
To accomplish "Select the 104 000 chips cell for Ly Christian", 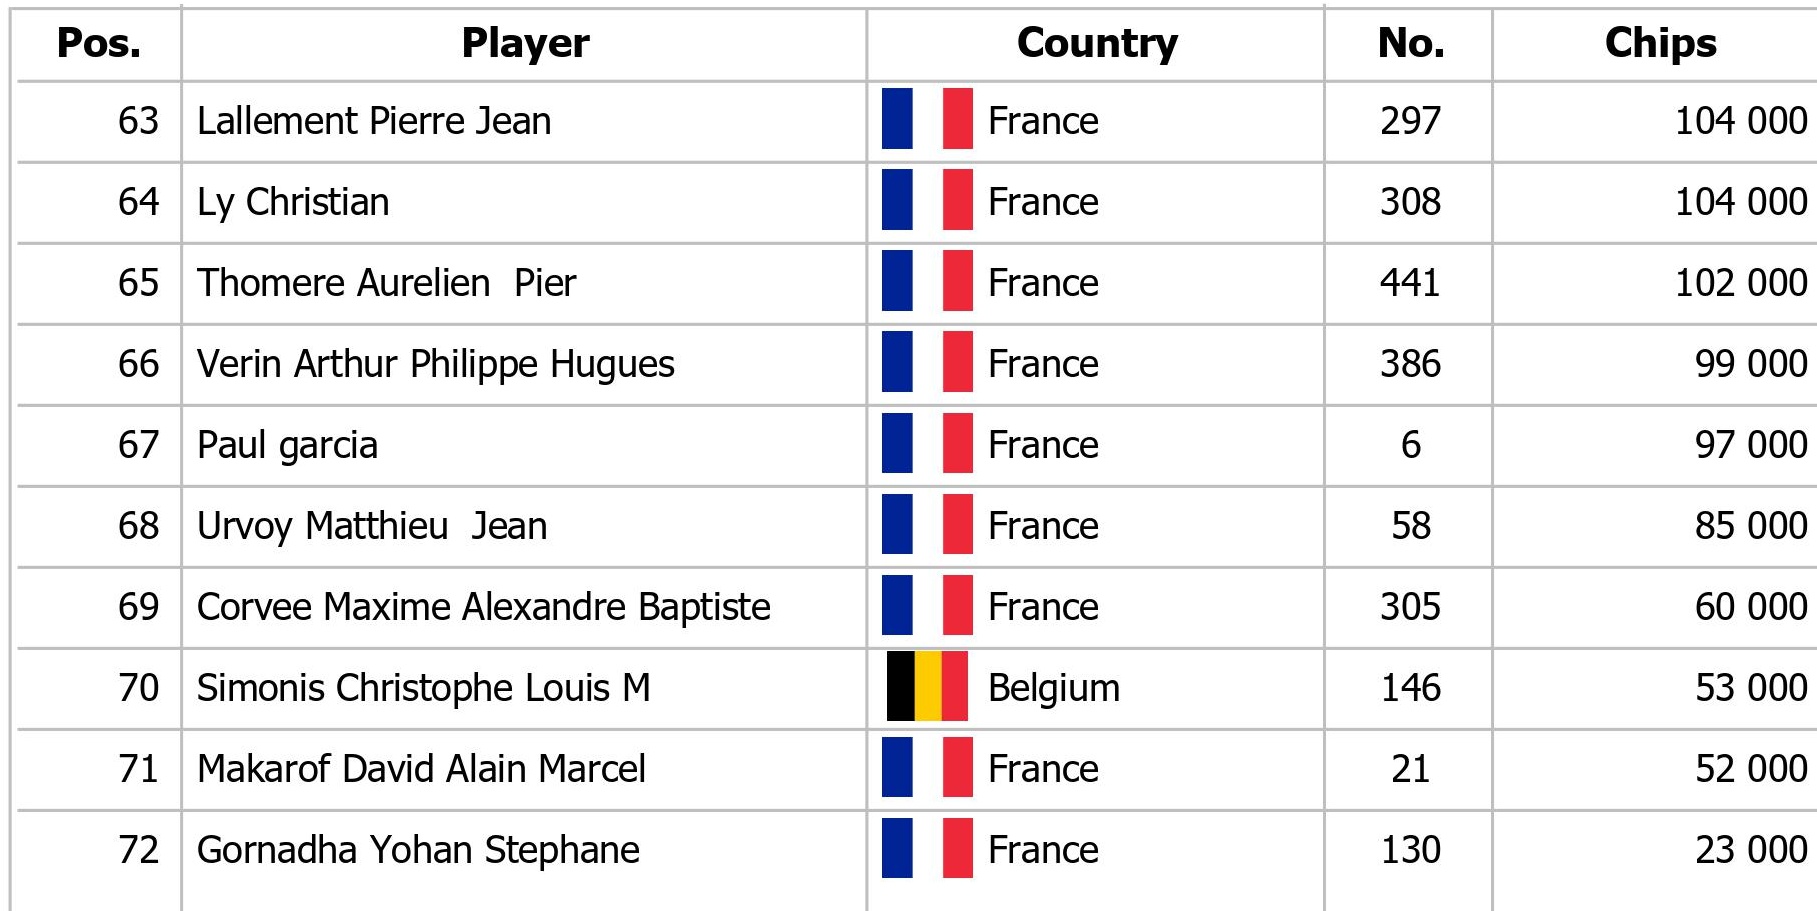I will coord(1741,202).
